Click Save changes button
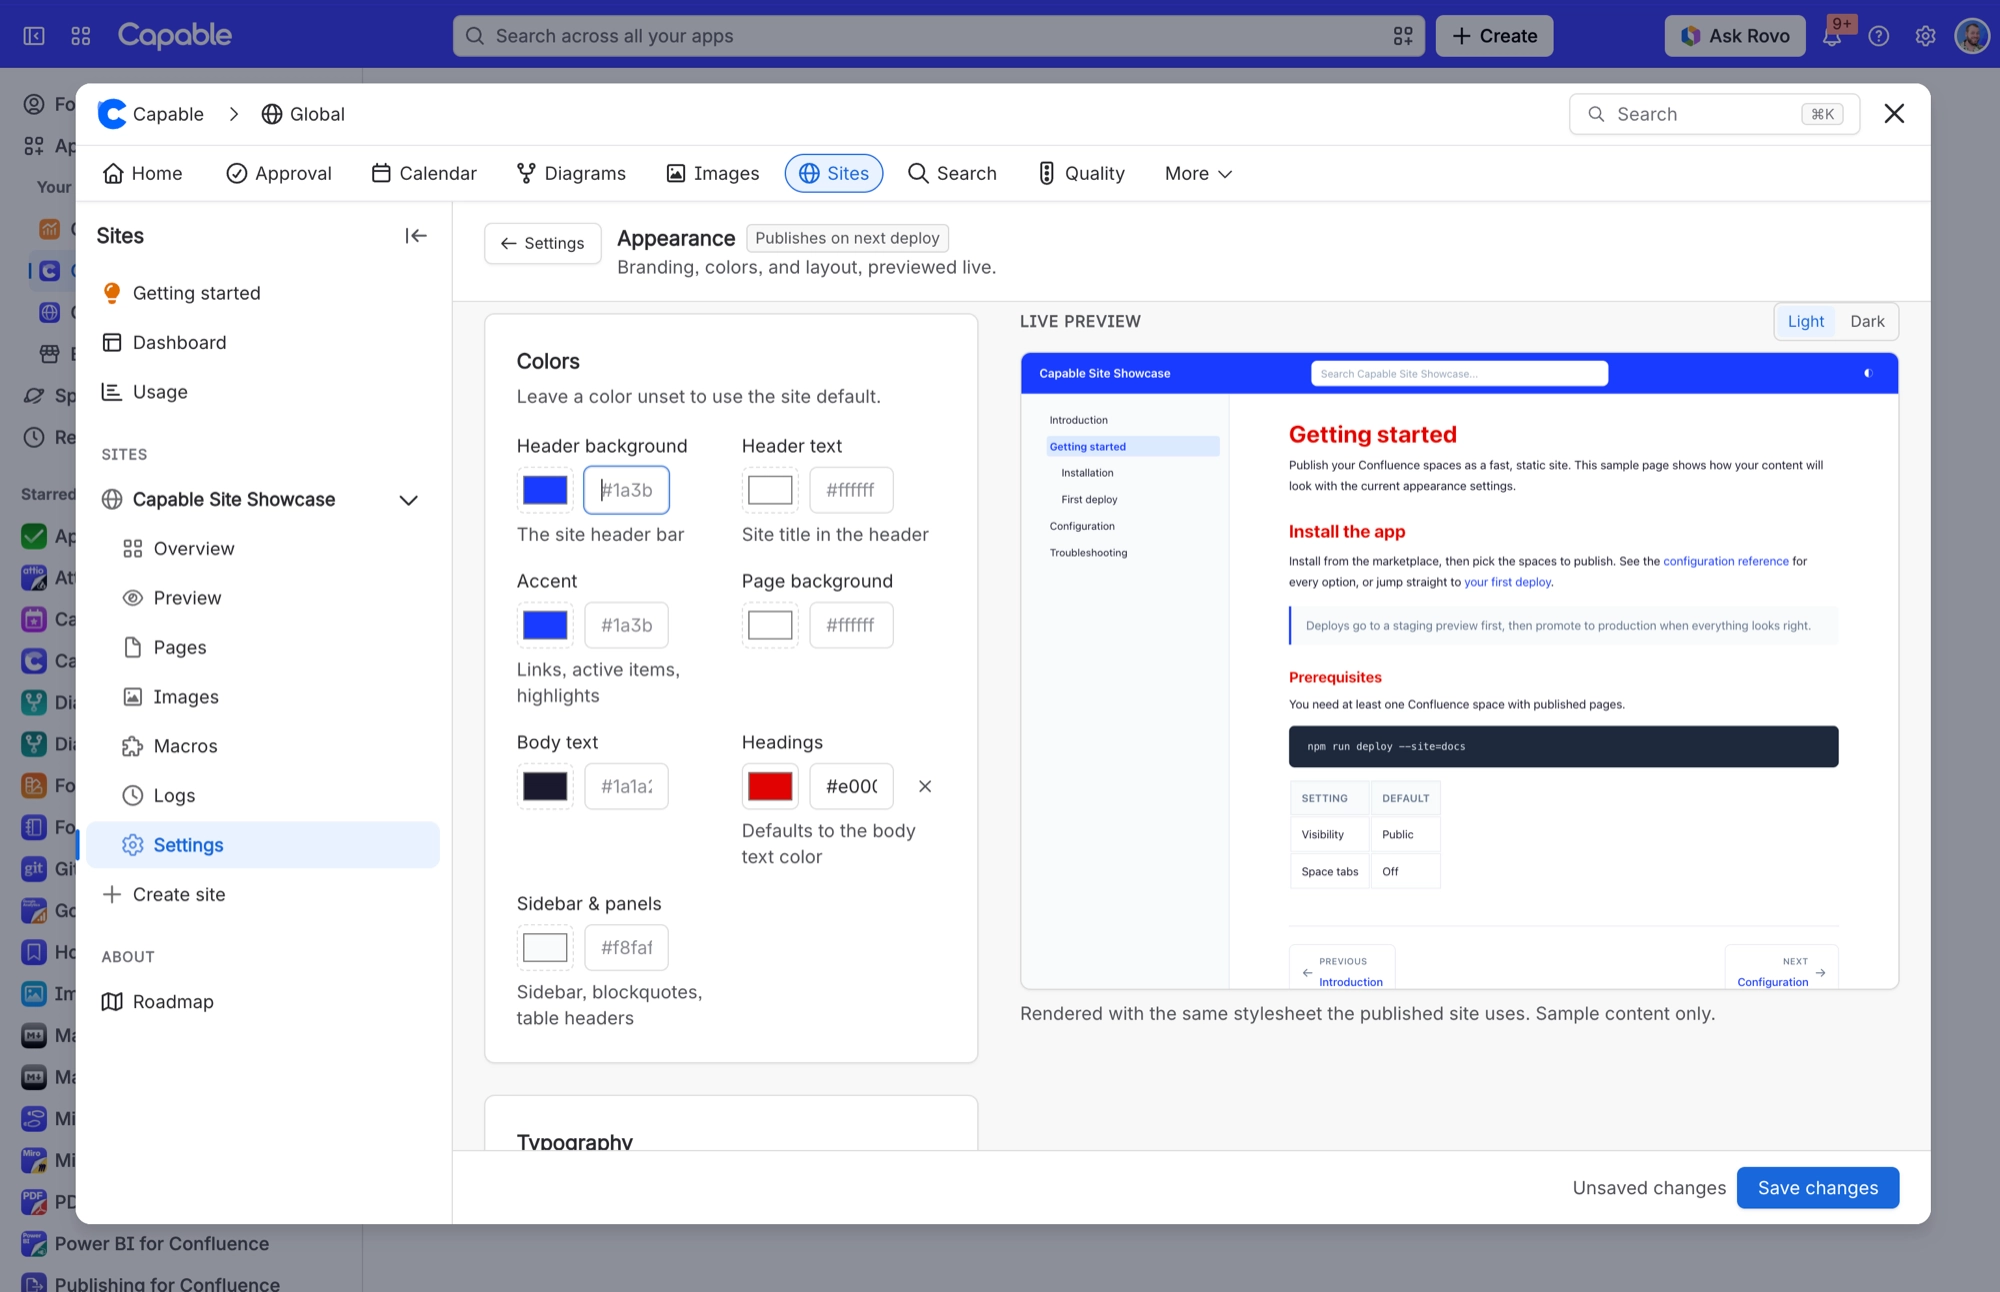The height and width of the screenshot is (1292, 2000). [x=1817, y=1188]
